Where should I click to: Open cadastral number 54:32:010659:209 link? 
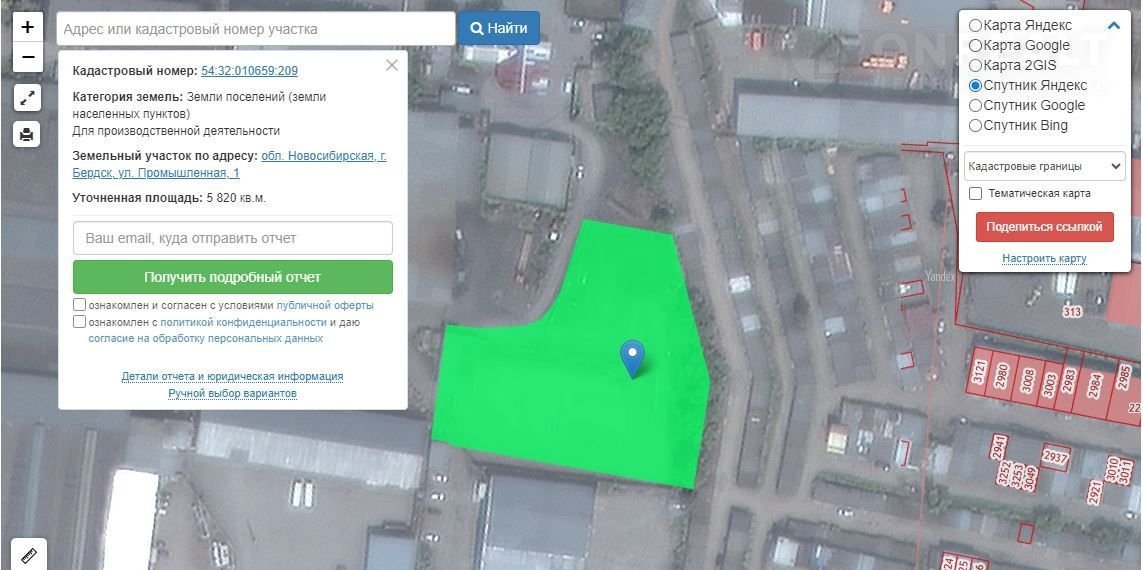coord(249,71)
